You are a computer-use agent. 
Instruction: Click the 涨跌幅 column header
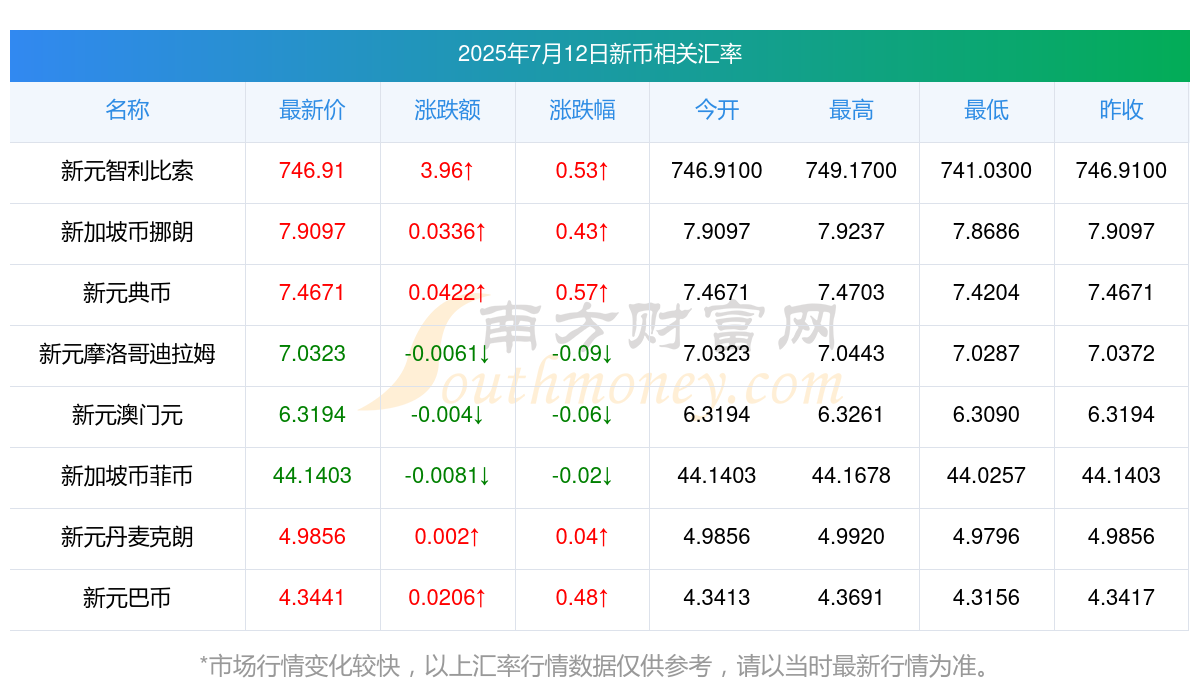point(582,110)
